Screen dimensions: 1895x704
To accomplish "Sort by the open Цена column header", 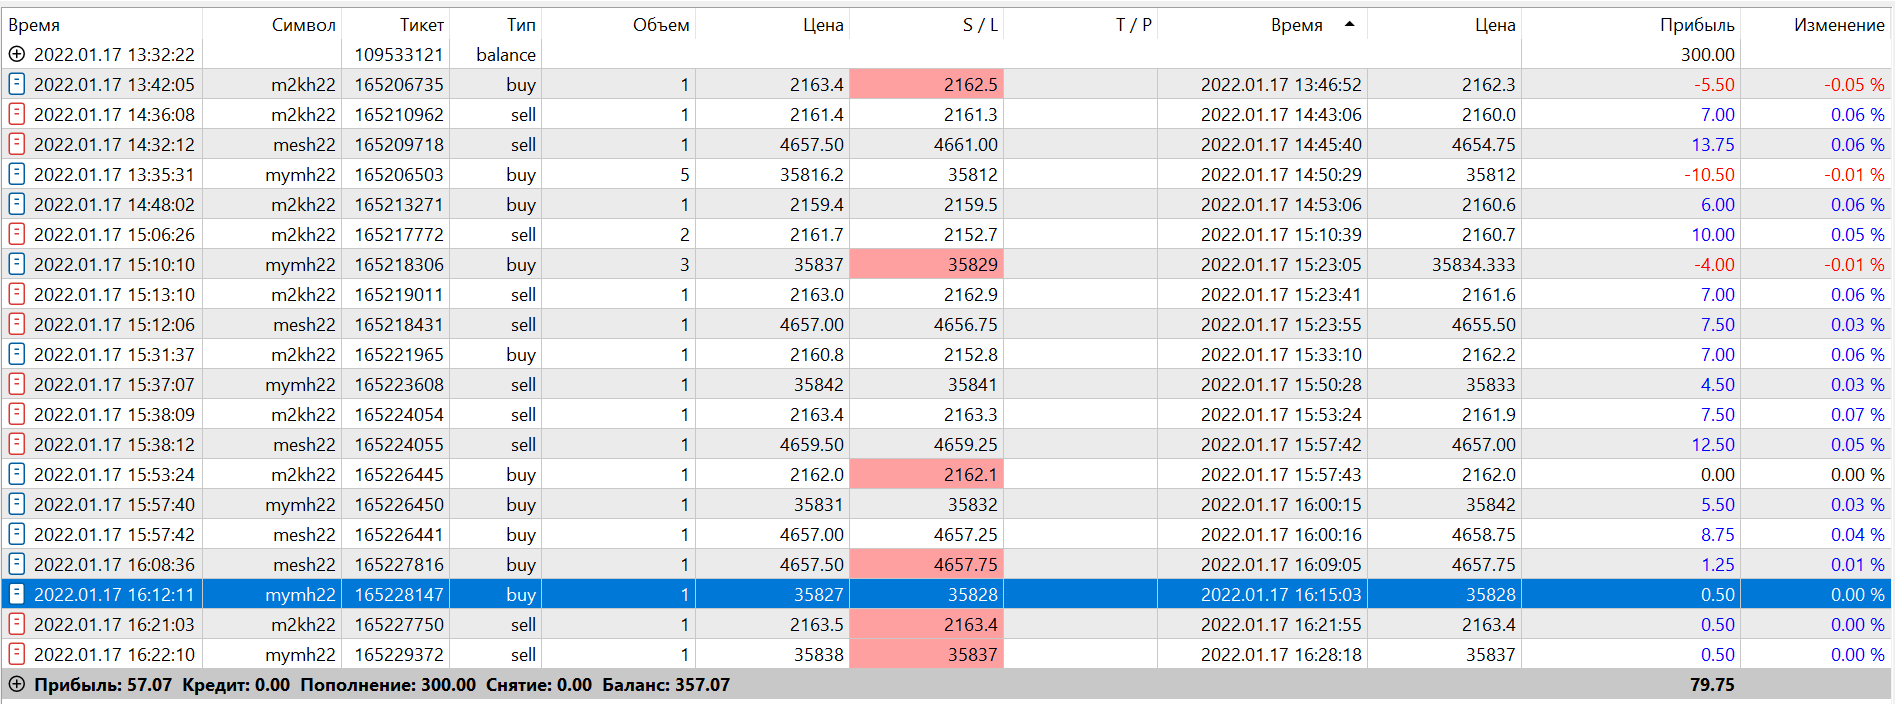I will [x=772, y=25].
